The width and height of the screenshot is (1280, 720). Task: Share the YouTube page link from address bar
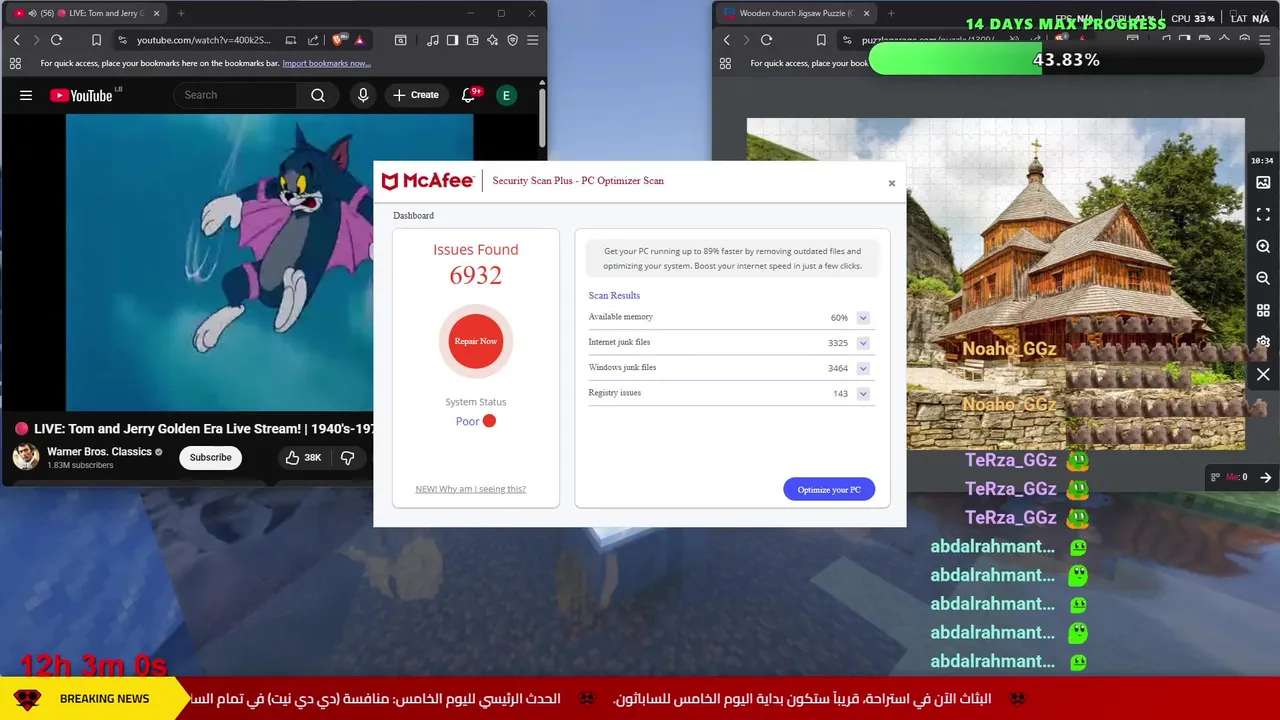[313, 40]
